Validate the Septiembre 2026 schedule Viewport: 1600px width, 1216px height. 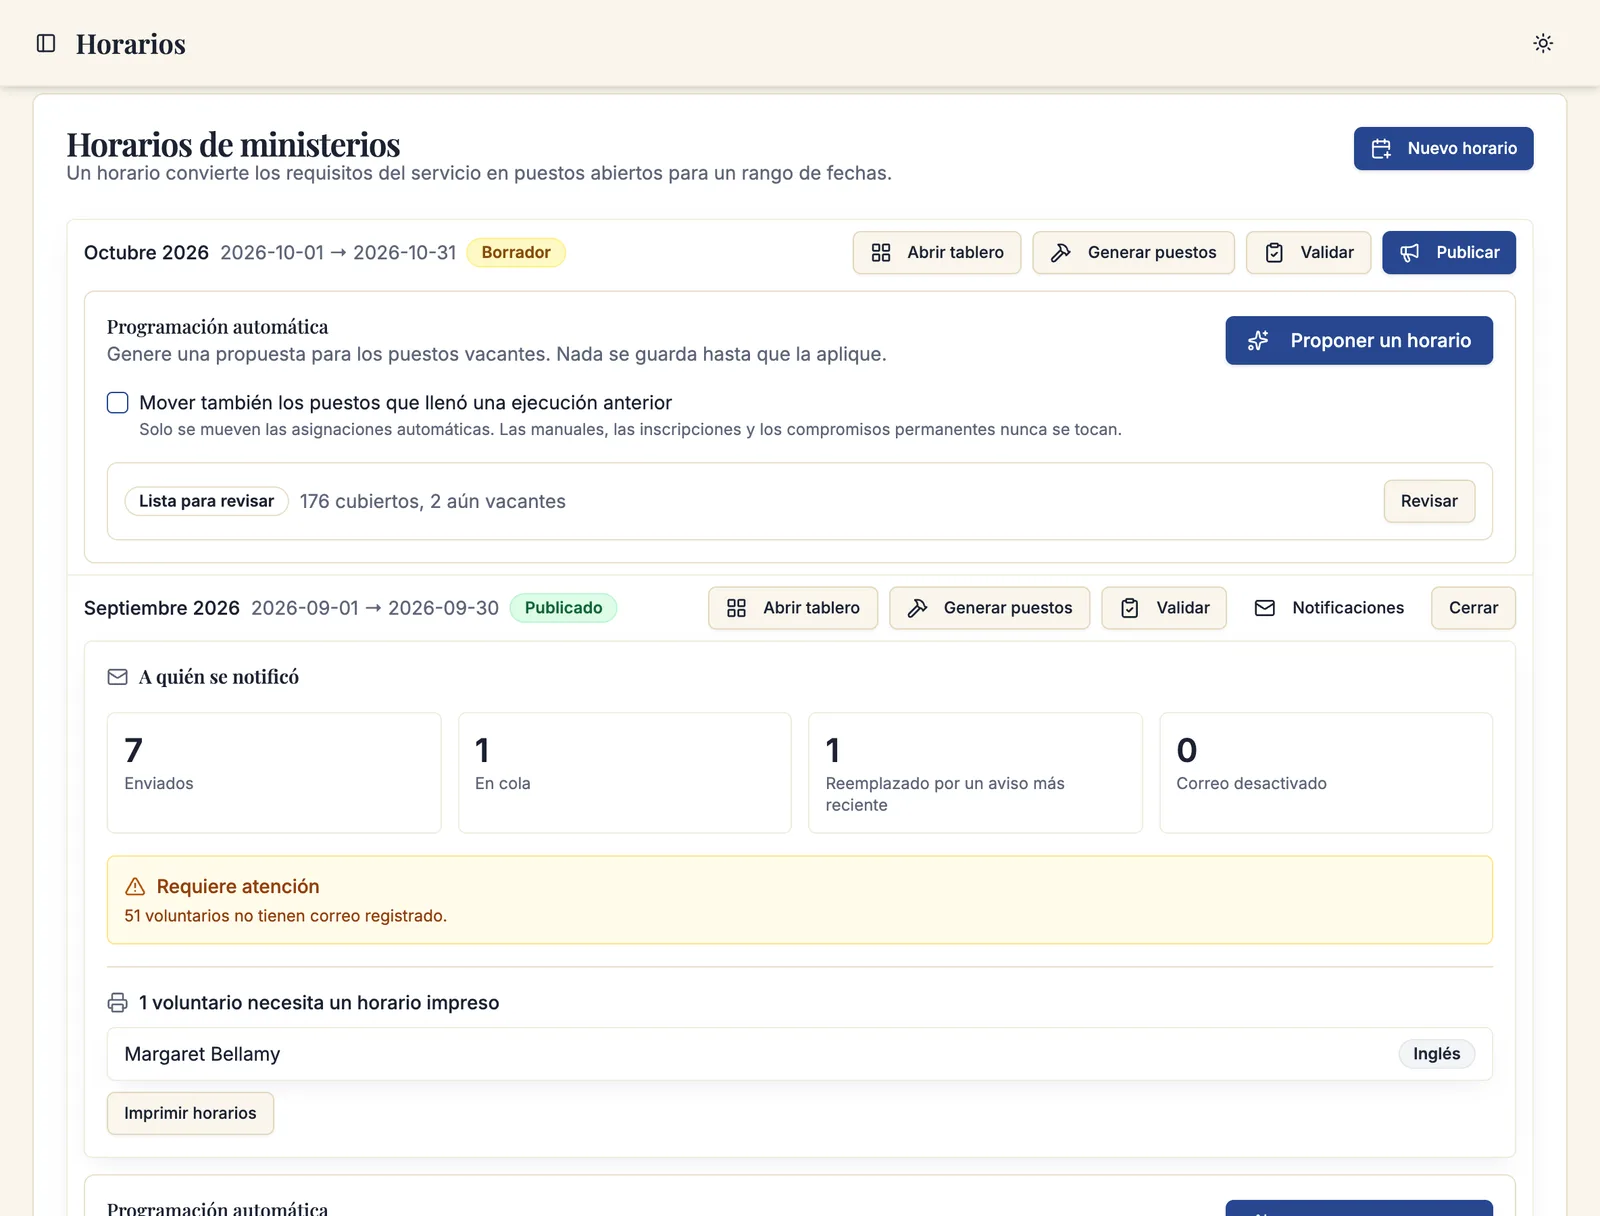tap(1164, 608)
